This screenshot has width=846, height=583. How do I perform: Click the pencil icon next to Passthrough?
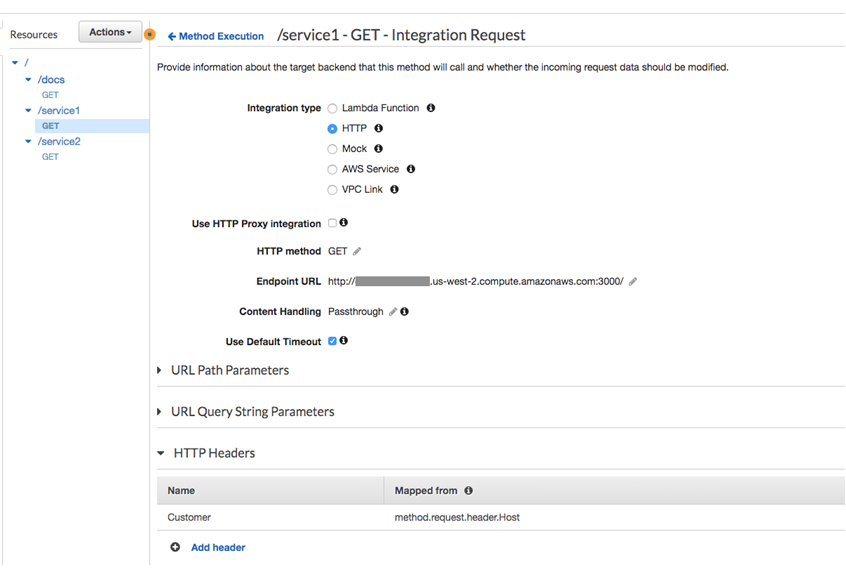click(x=393, y=312)
